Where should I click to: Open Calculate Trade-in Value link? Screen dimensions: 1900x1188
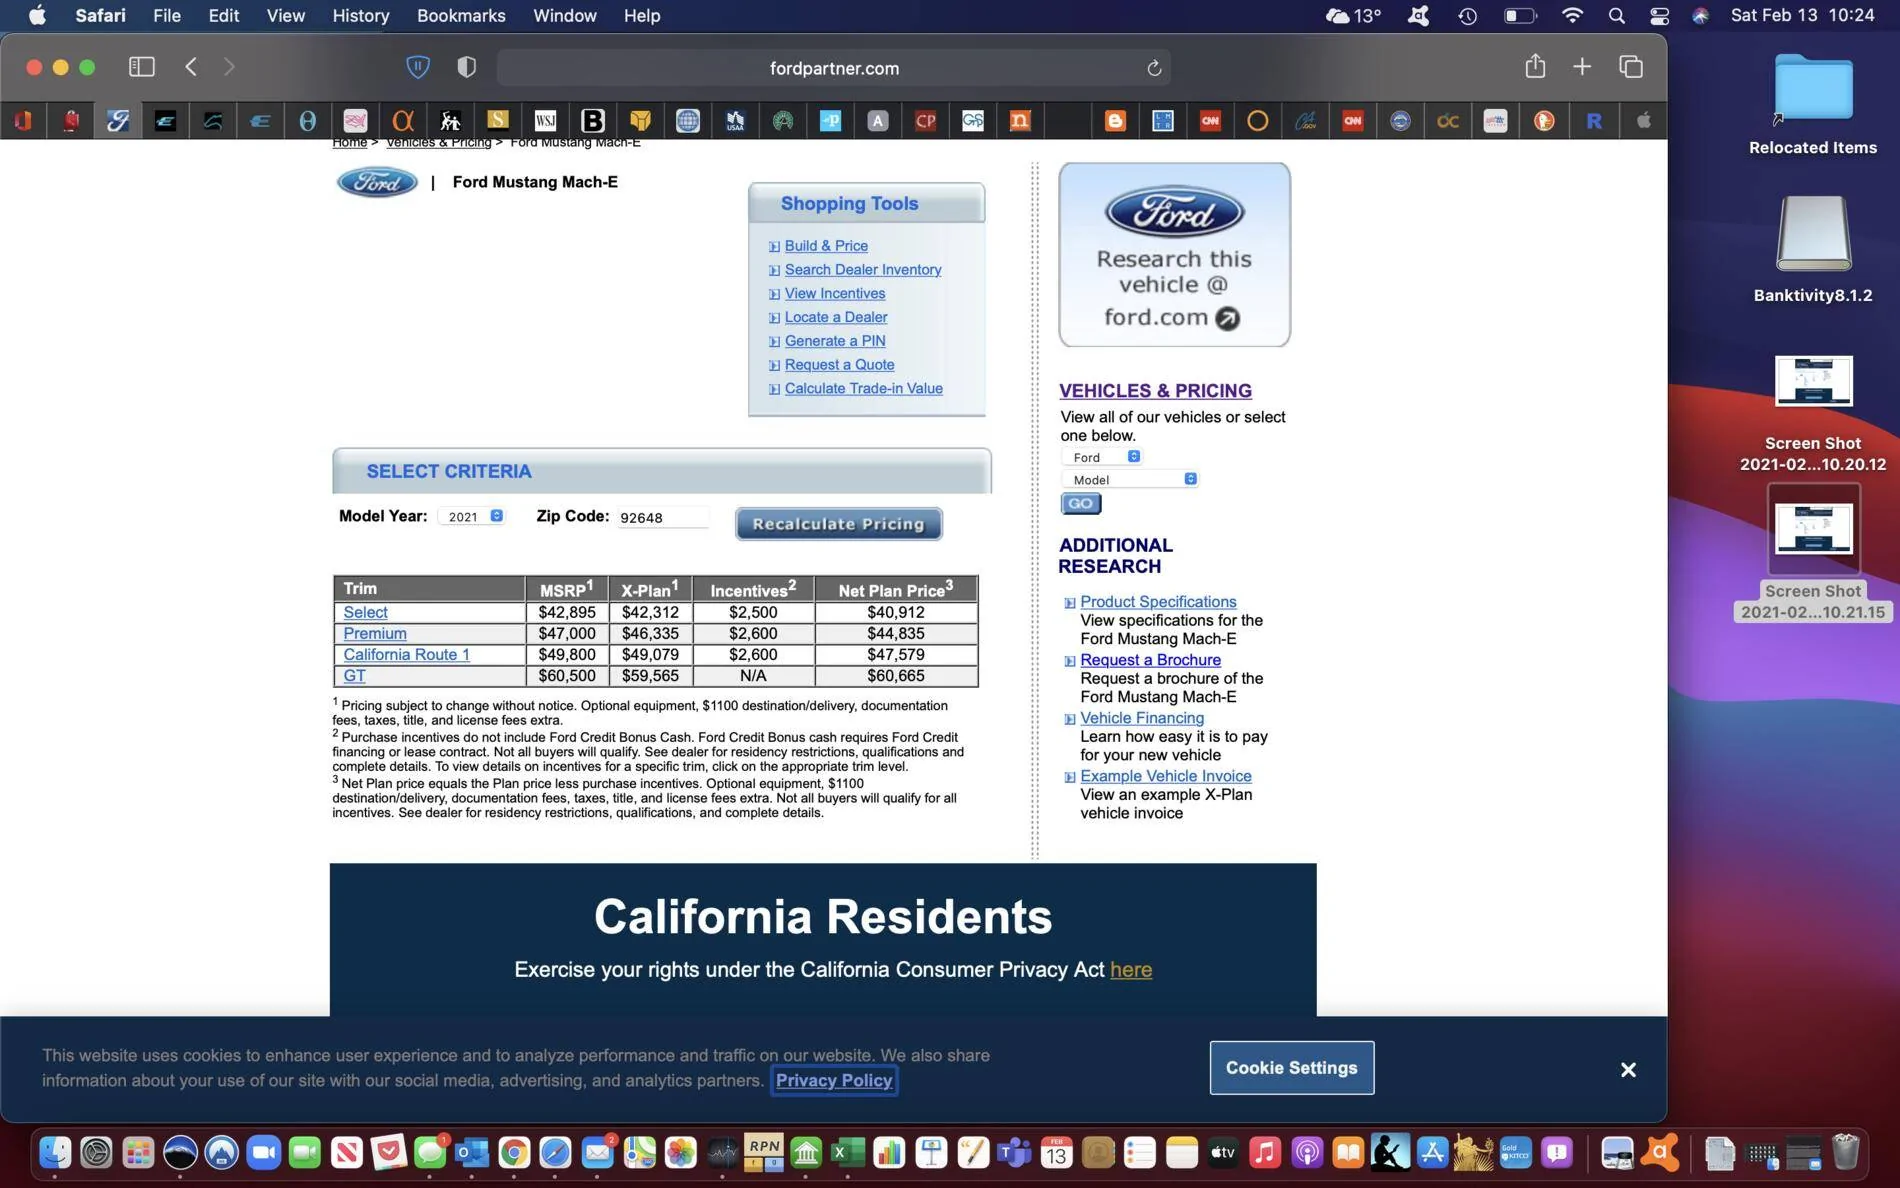[863, 389]
